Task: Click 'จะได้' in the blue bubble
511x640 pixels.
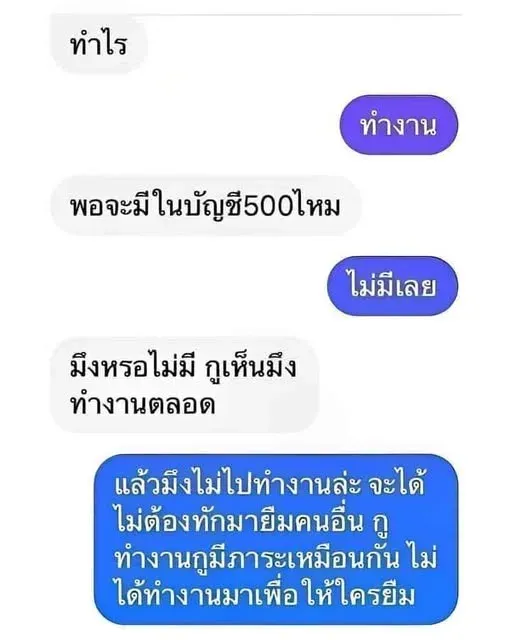Action: [x=396, y=484]
